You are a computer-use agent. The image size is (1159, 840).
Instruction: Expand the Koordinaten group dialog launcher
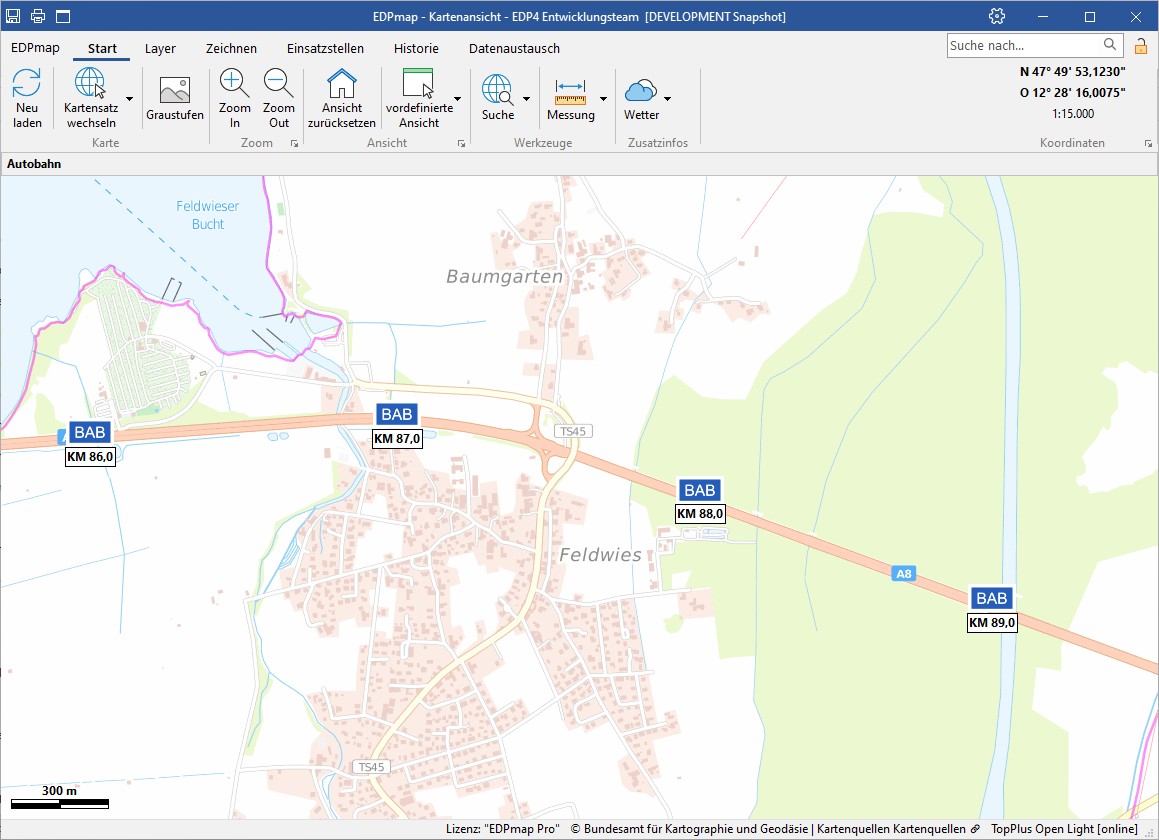point(1148,144)
